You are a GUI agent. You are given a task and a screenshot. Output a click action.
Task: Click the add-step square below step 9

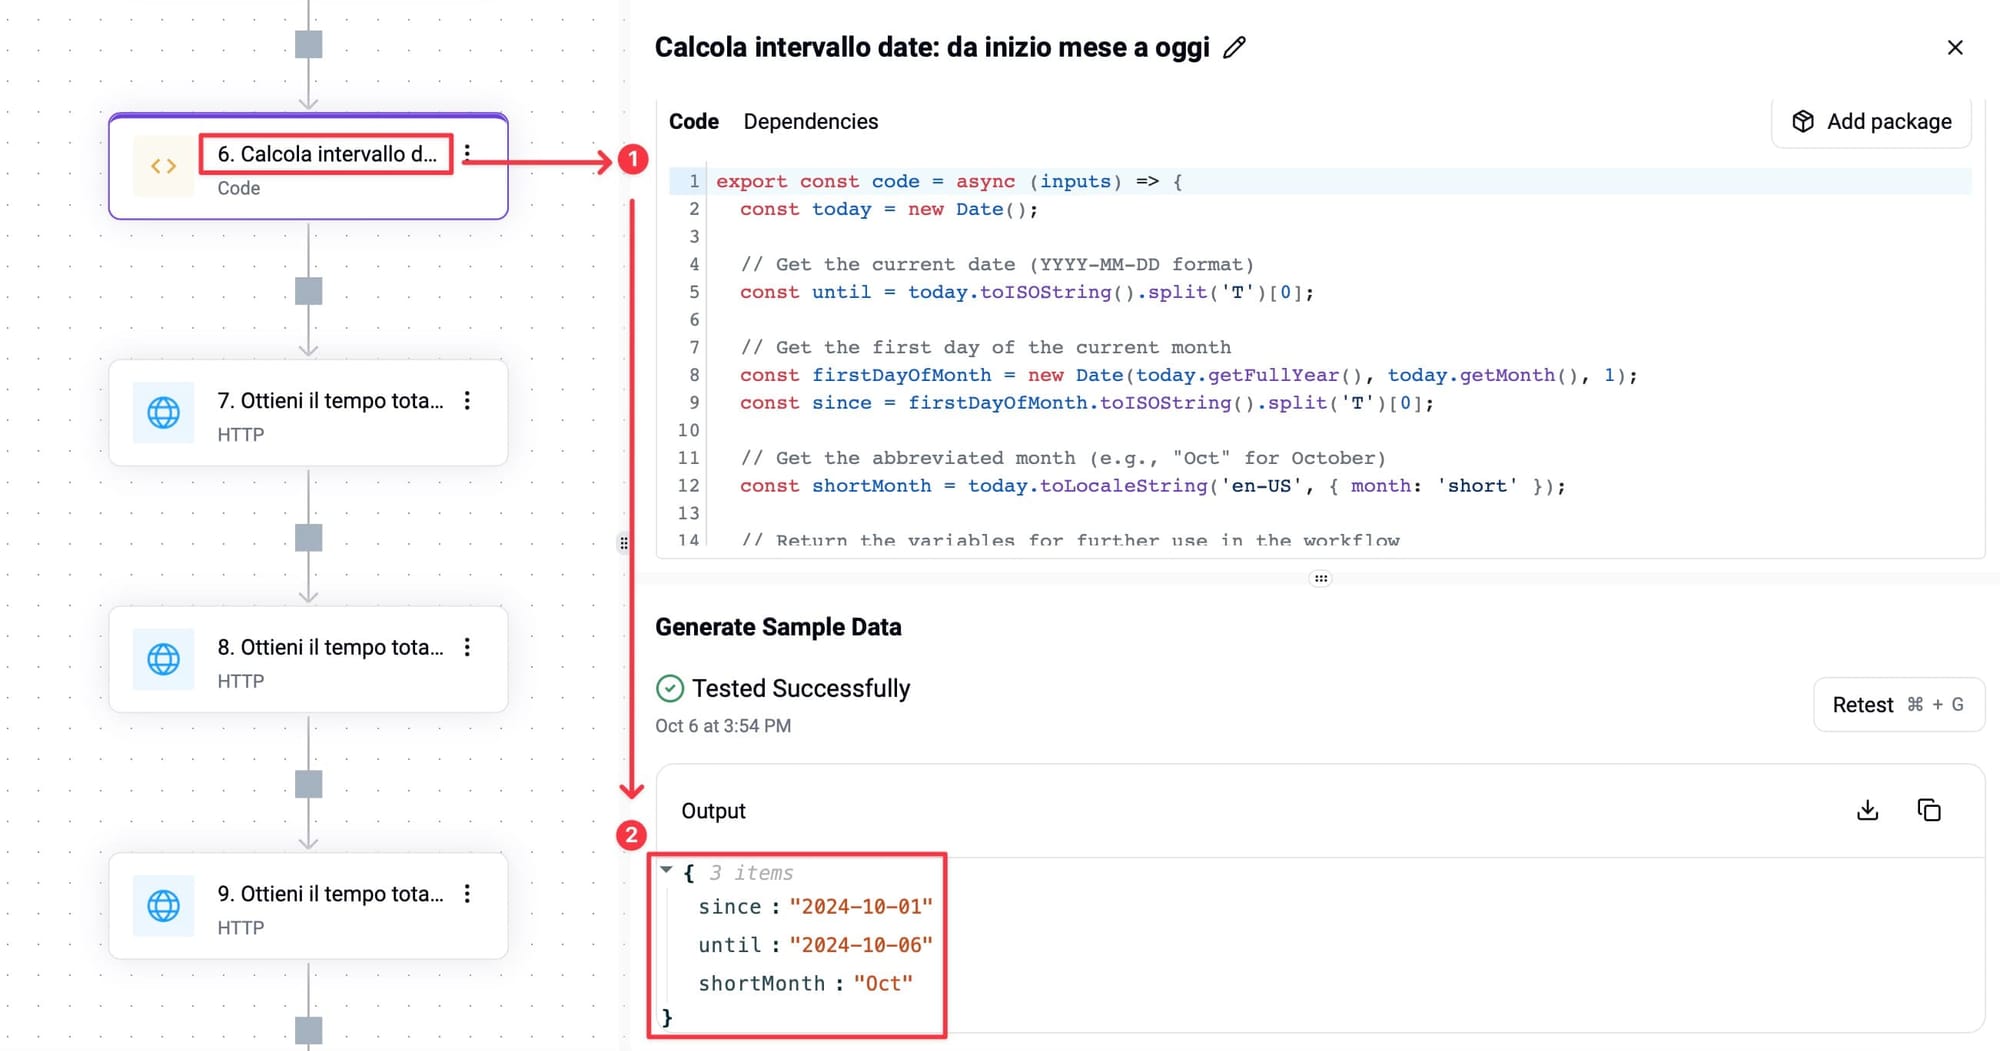(309, 1030)
